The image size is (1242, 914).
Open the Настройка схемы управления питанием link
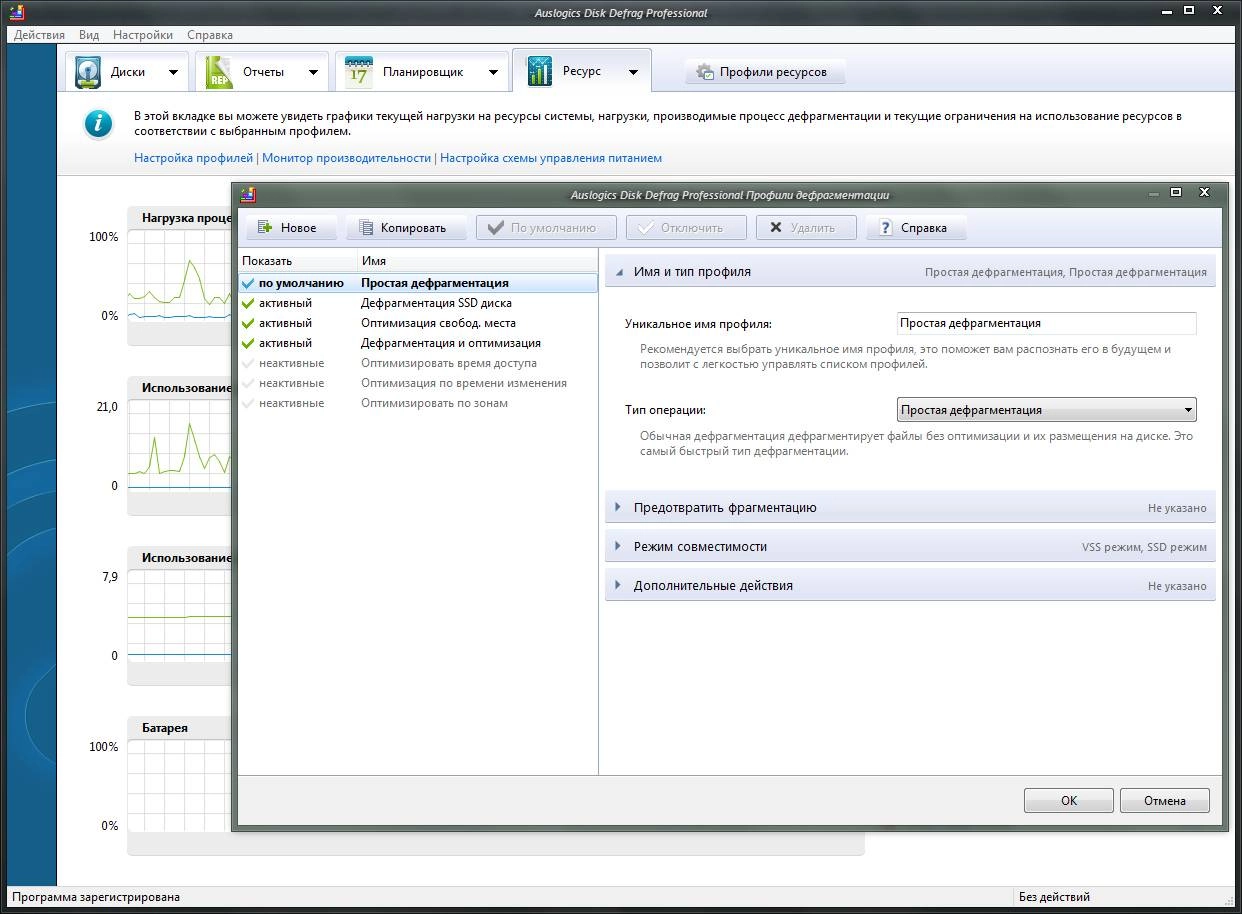click(551, 158)
